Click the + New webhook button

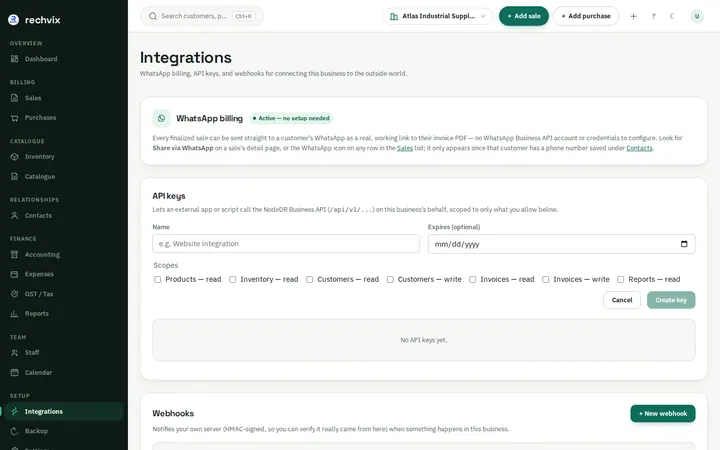pyautogui.click(x=663, y=413)
